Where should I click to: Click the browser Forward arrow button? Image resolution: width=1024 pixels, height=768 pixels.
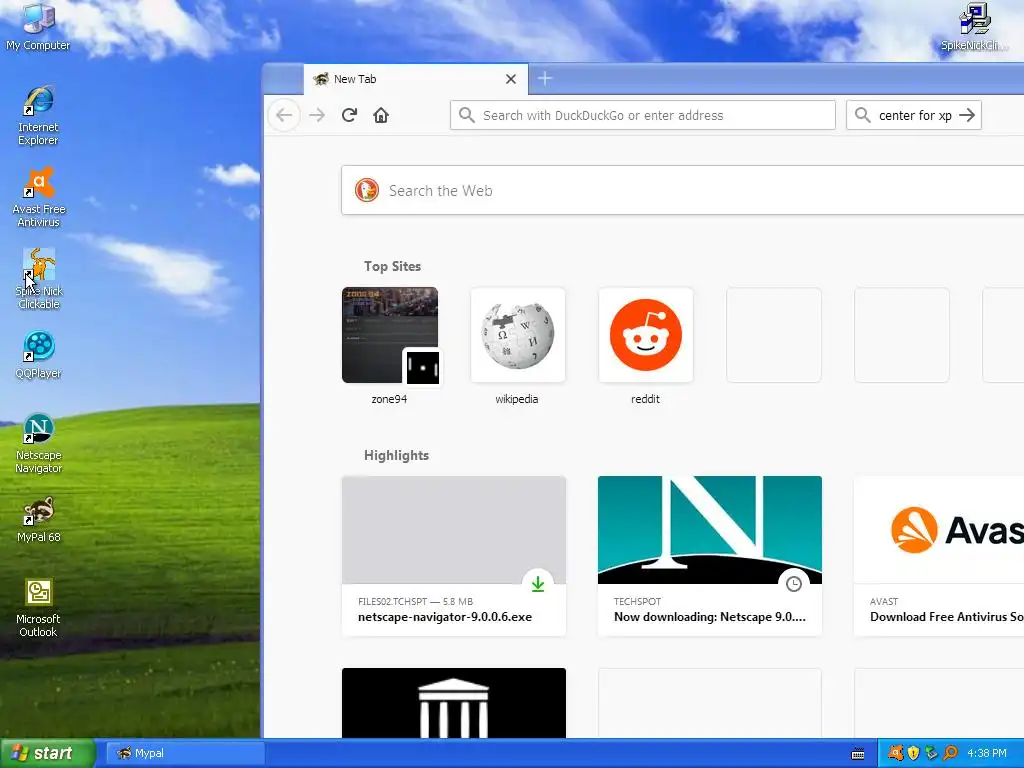317,116
